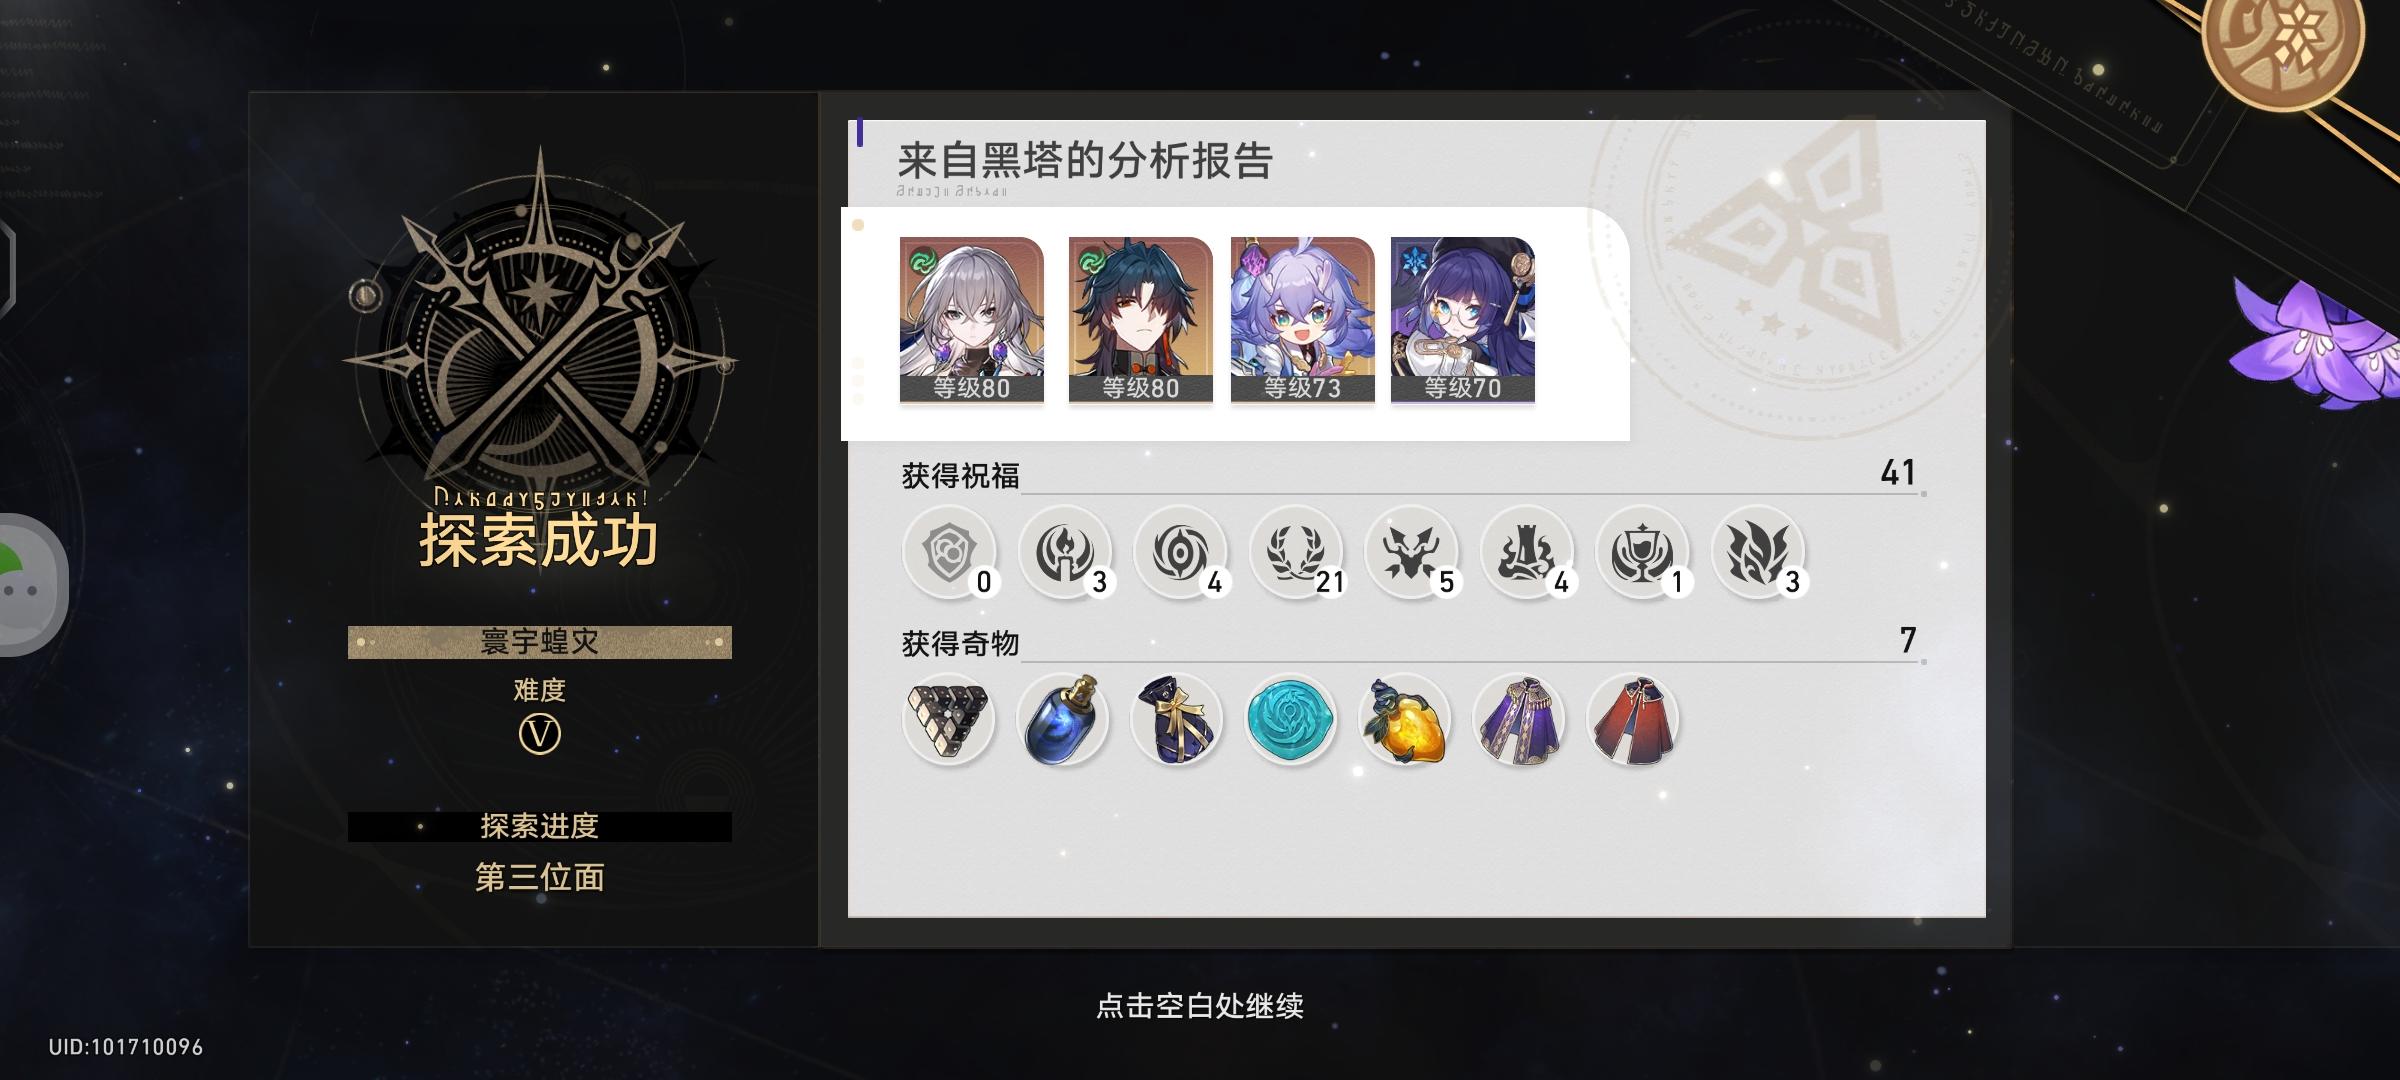Click the Nihility blessing icon with count 4

pos(1180,552)
